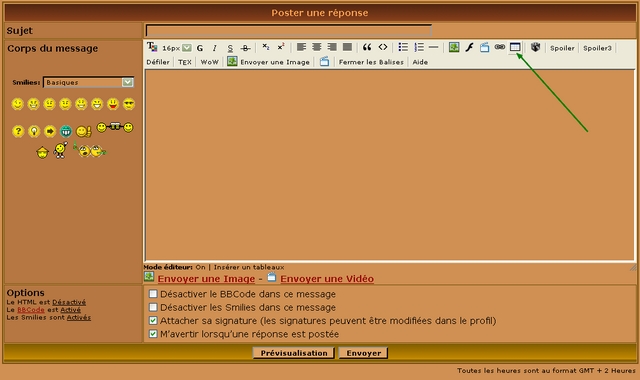Click the Défiler toolbar button

coord(158,62)
